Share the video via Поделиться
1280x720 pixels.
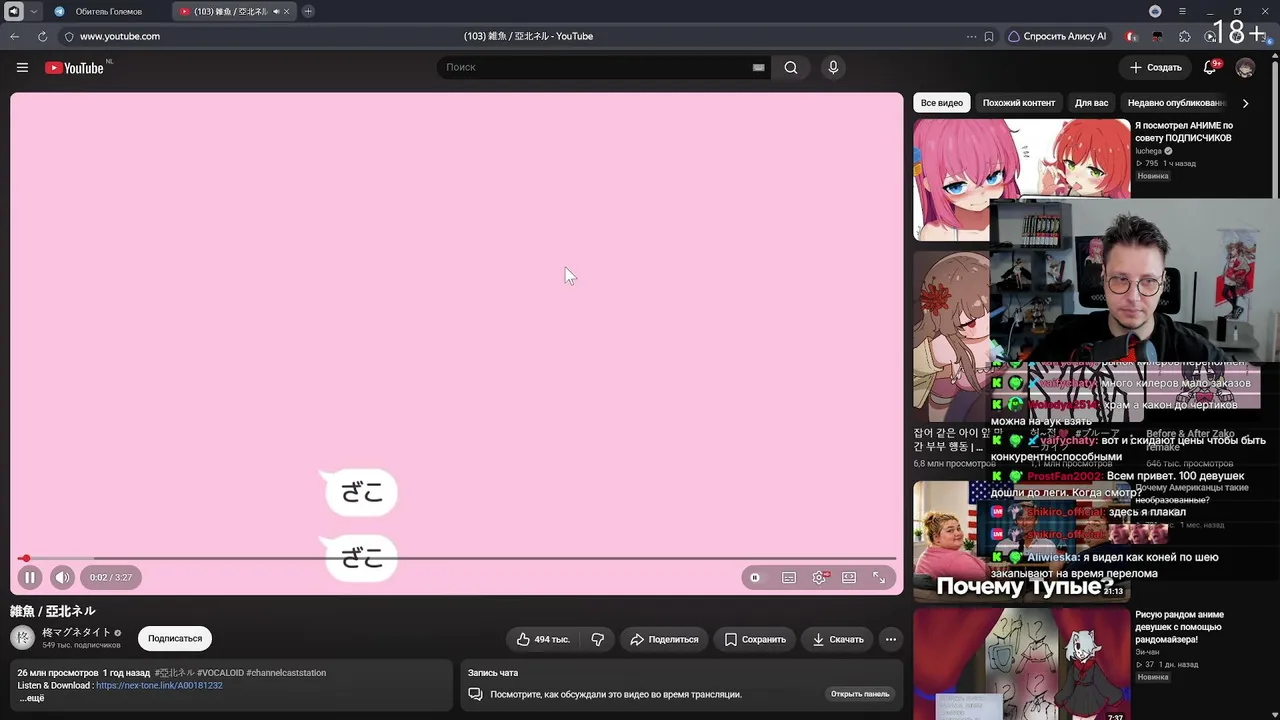(x=664, y=639)
